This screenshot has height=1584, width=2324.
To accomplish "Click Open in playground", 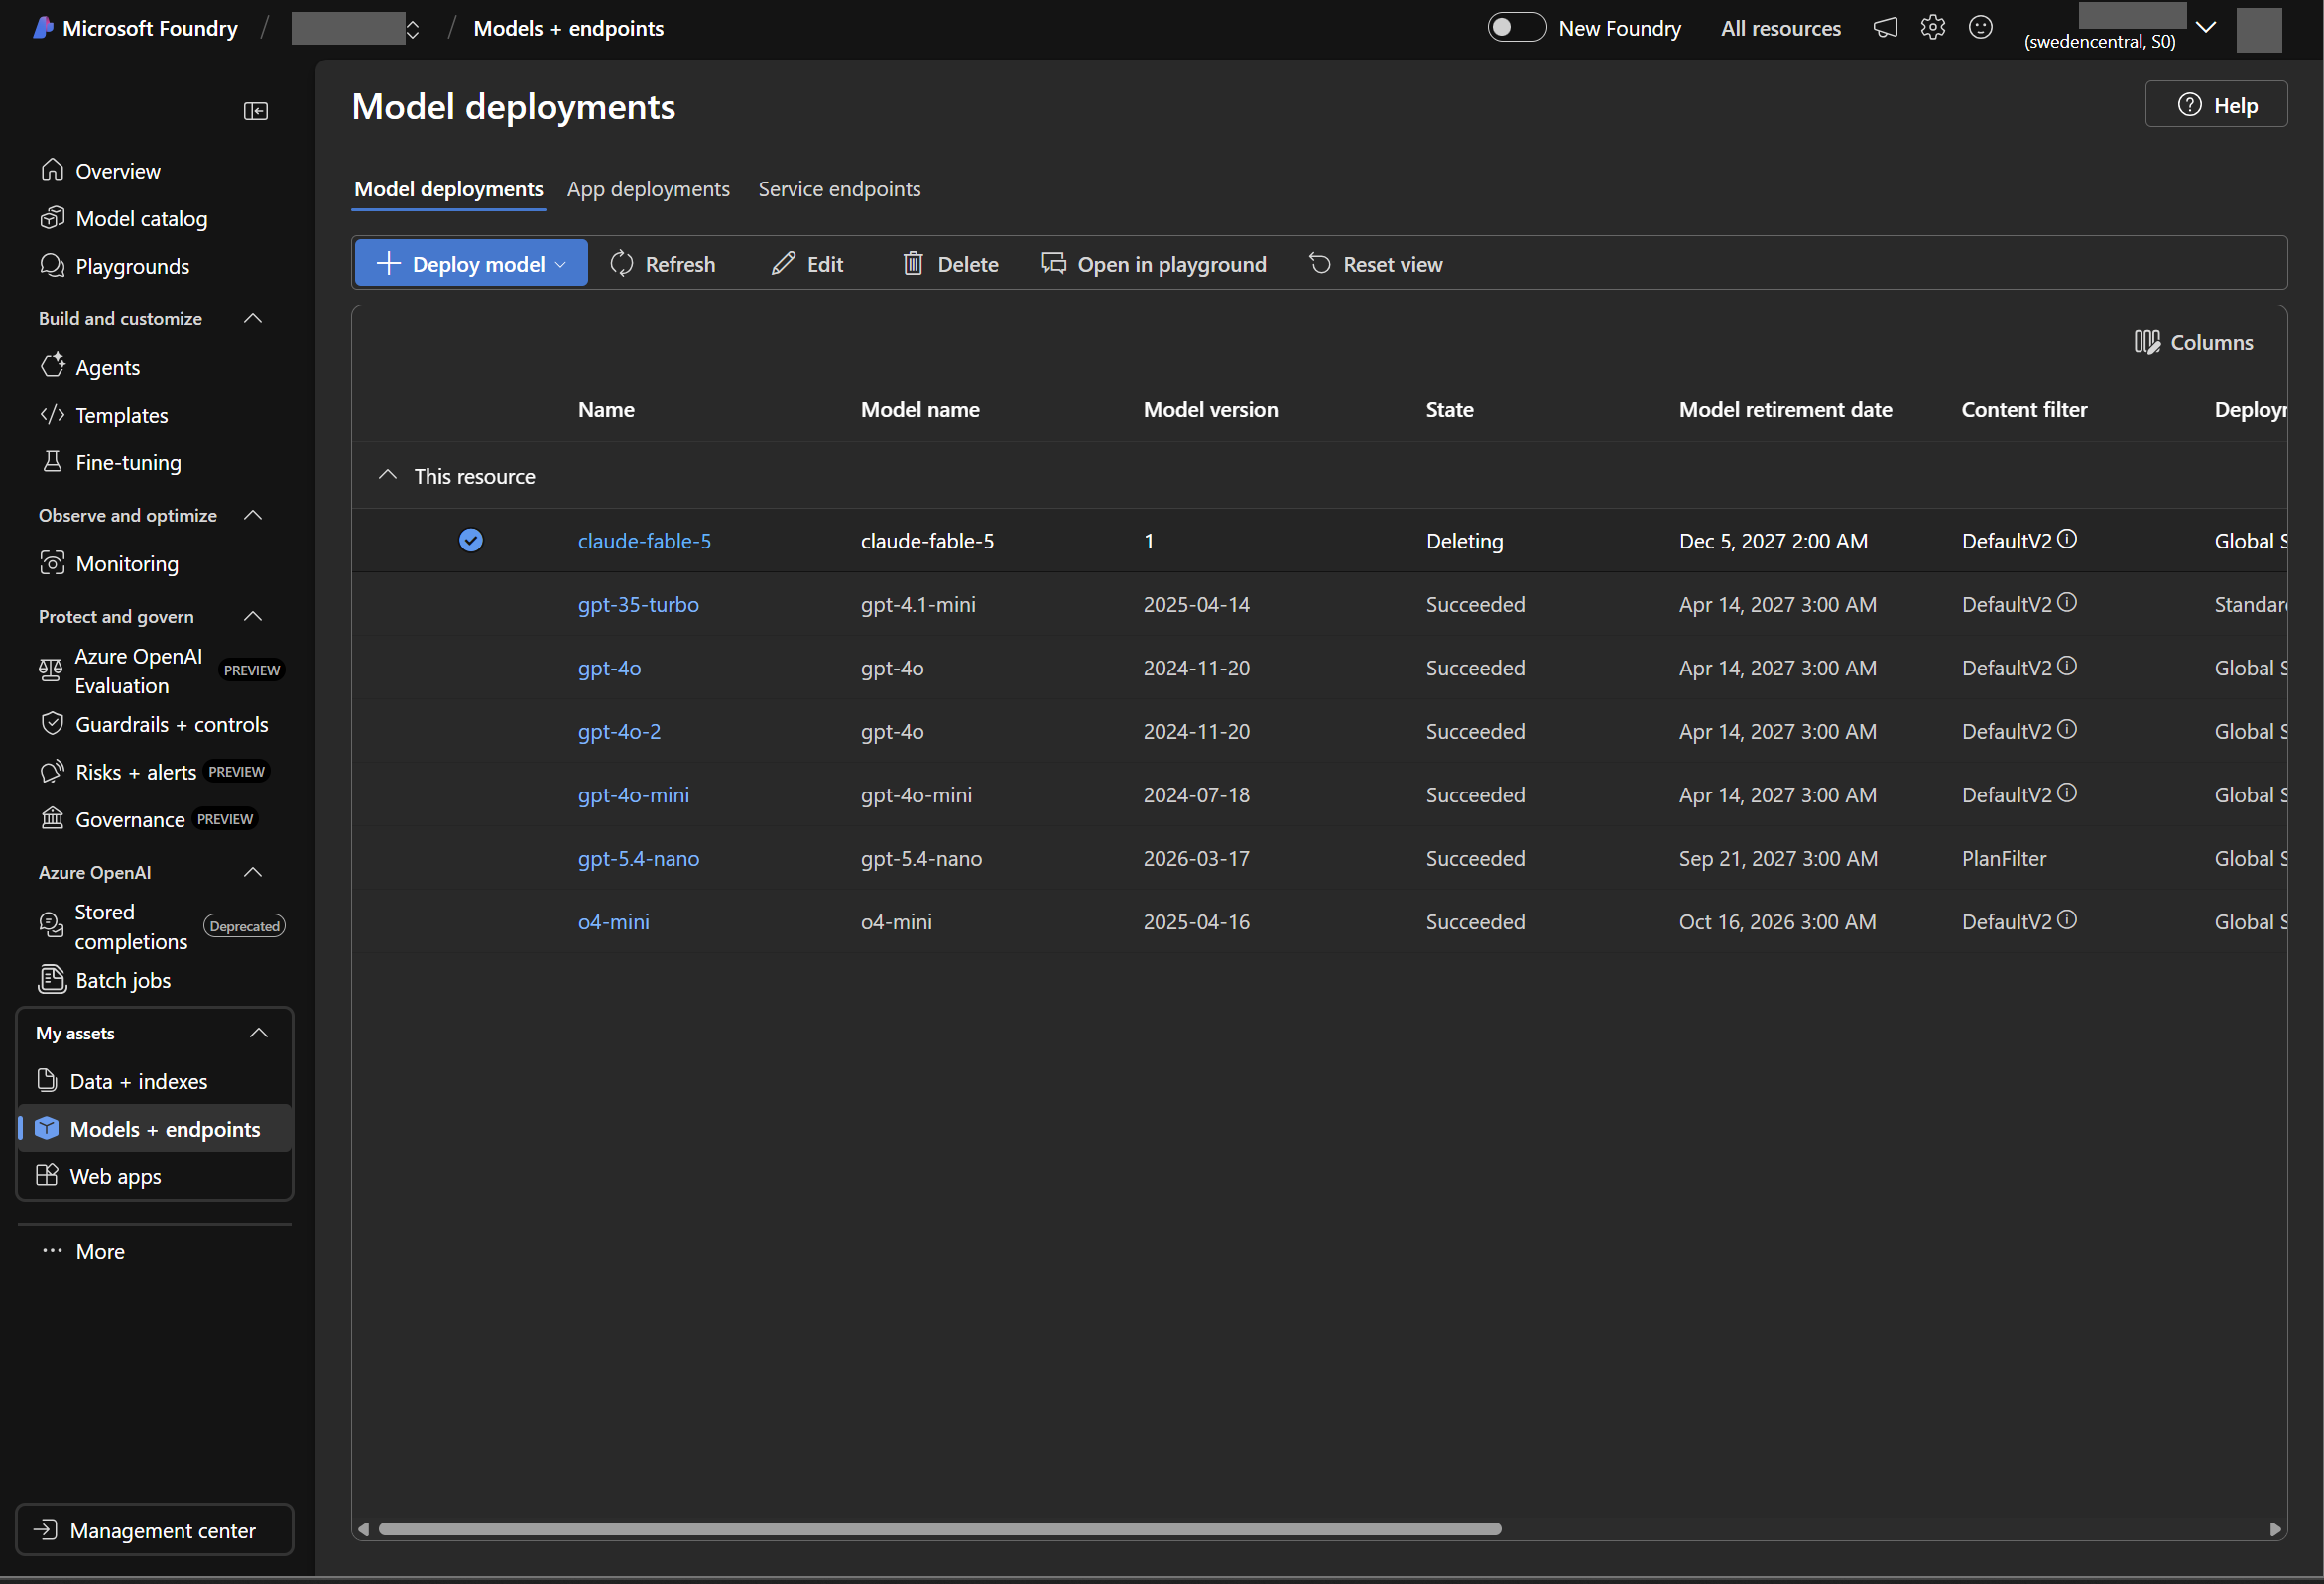I will coord(1154,263).
